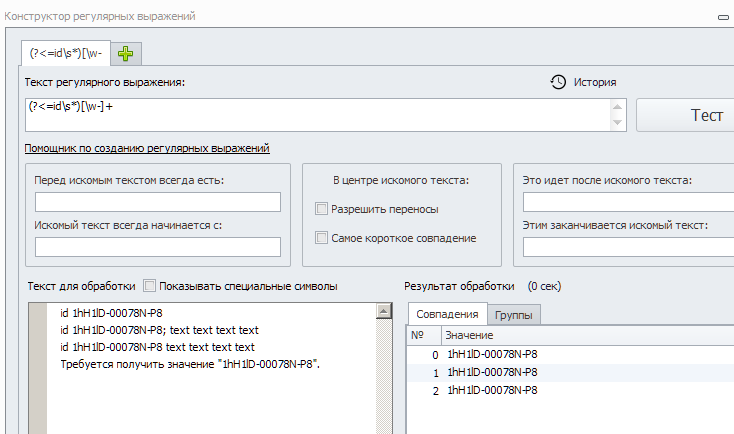This screenshot has width=734, height=434.
Task: Click the minimize window icon
Action: click(722, 17)
